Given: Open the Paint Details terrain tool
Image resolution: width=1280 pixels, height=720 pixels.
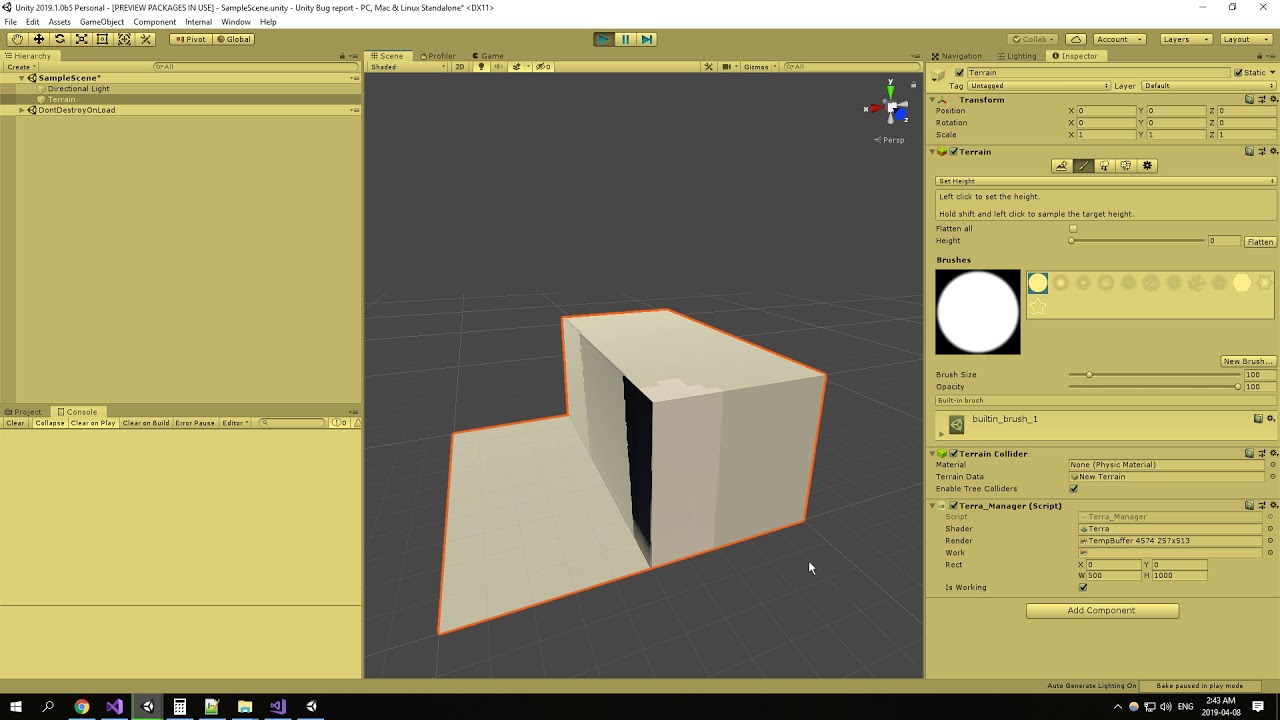Looking at the screenshot, I should [x=1125, y=165].
